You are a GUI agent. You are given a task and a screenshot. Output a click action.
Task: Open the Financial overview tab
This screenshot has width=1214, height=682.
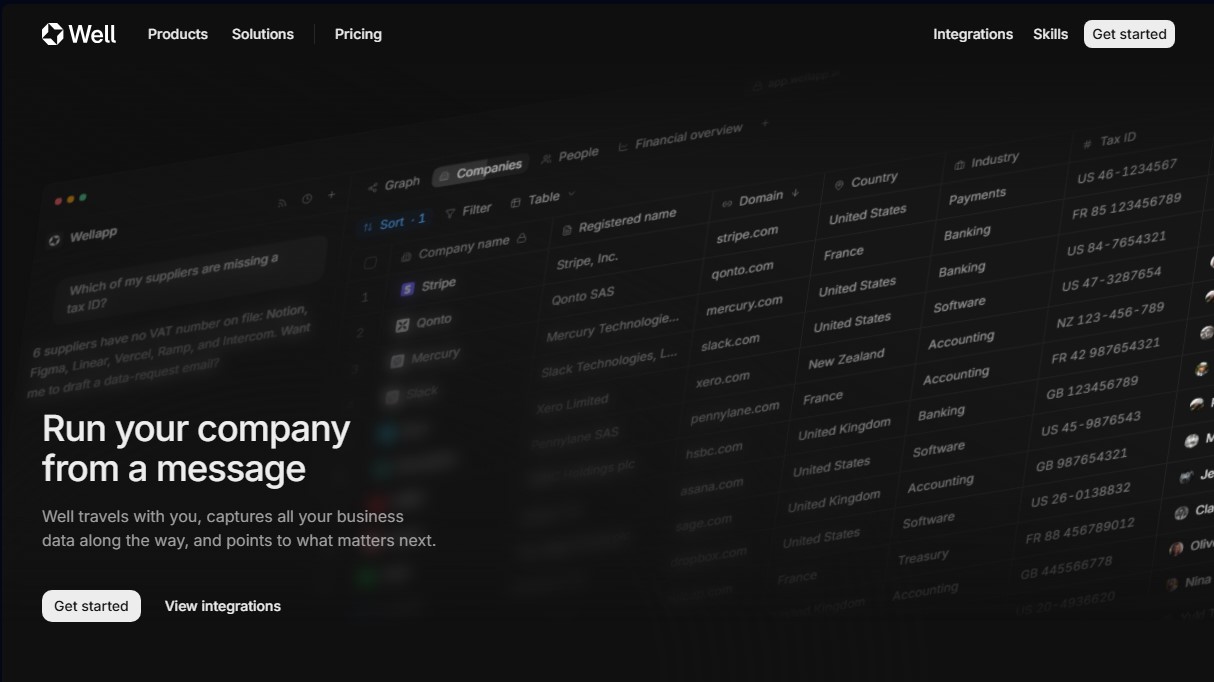click(x=680, y=137)
